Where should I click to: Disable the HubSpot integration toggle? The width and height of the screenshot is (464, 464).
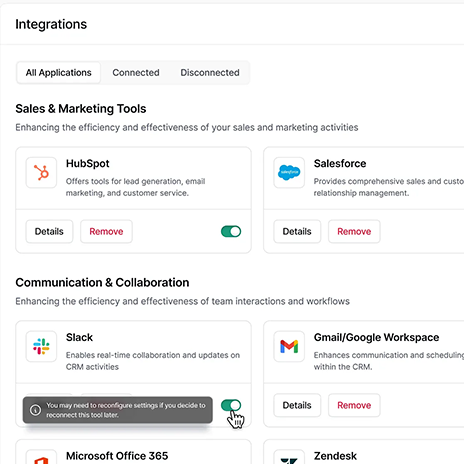231,231
